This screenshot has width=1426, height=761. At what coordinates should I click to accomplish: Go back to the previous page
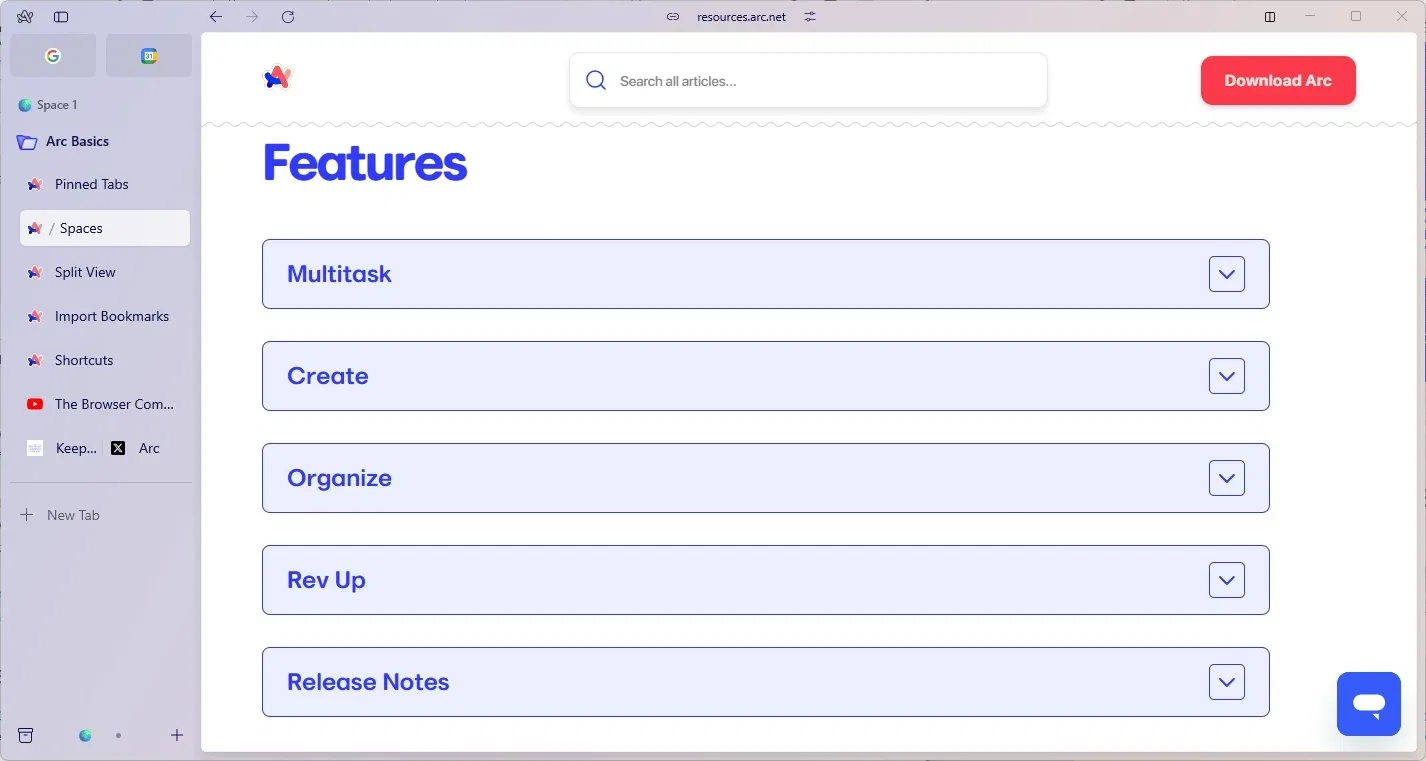[x=216, y=17]
